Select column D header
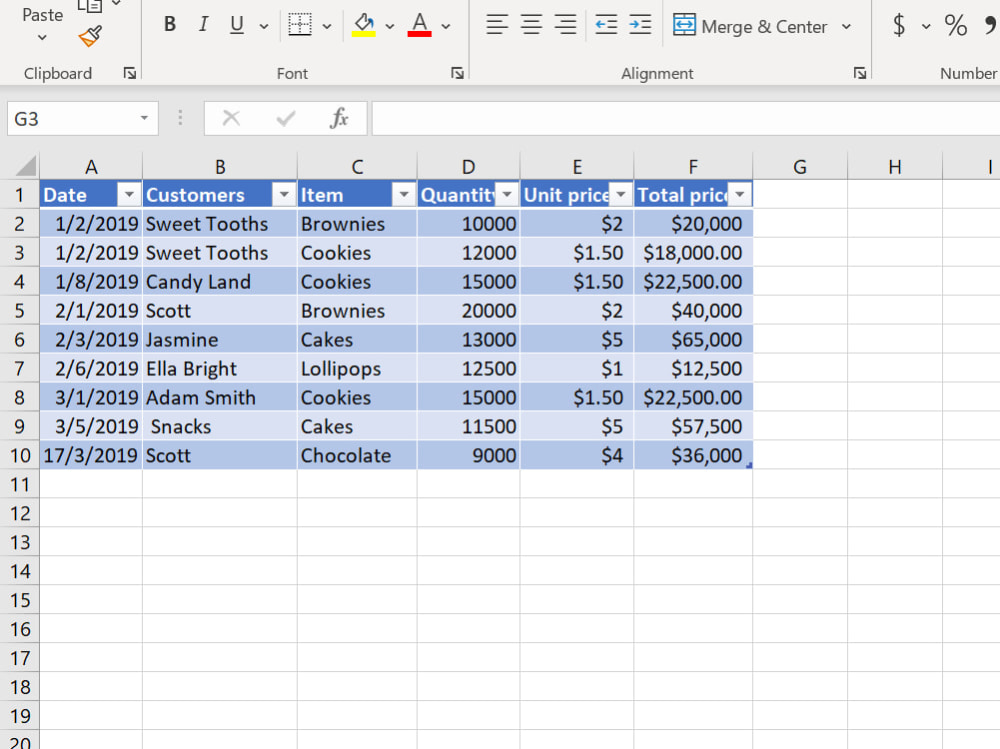 point(469,167)
